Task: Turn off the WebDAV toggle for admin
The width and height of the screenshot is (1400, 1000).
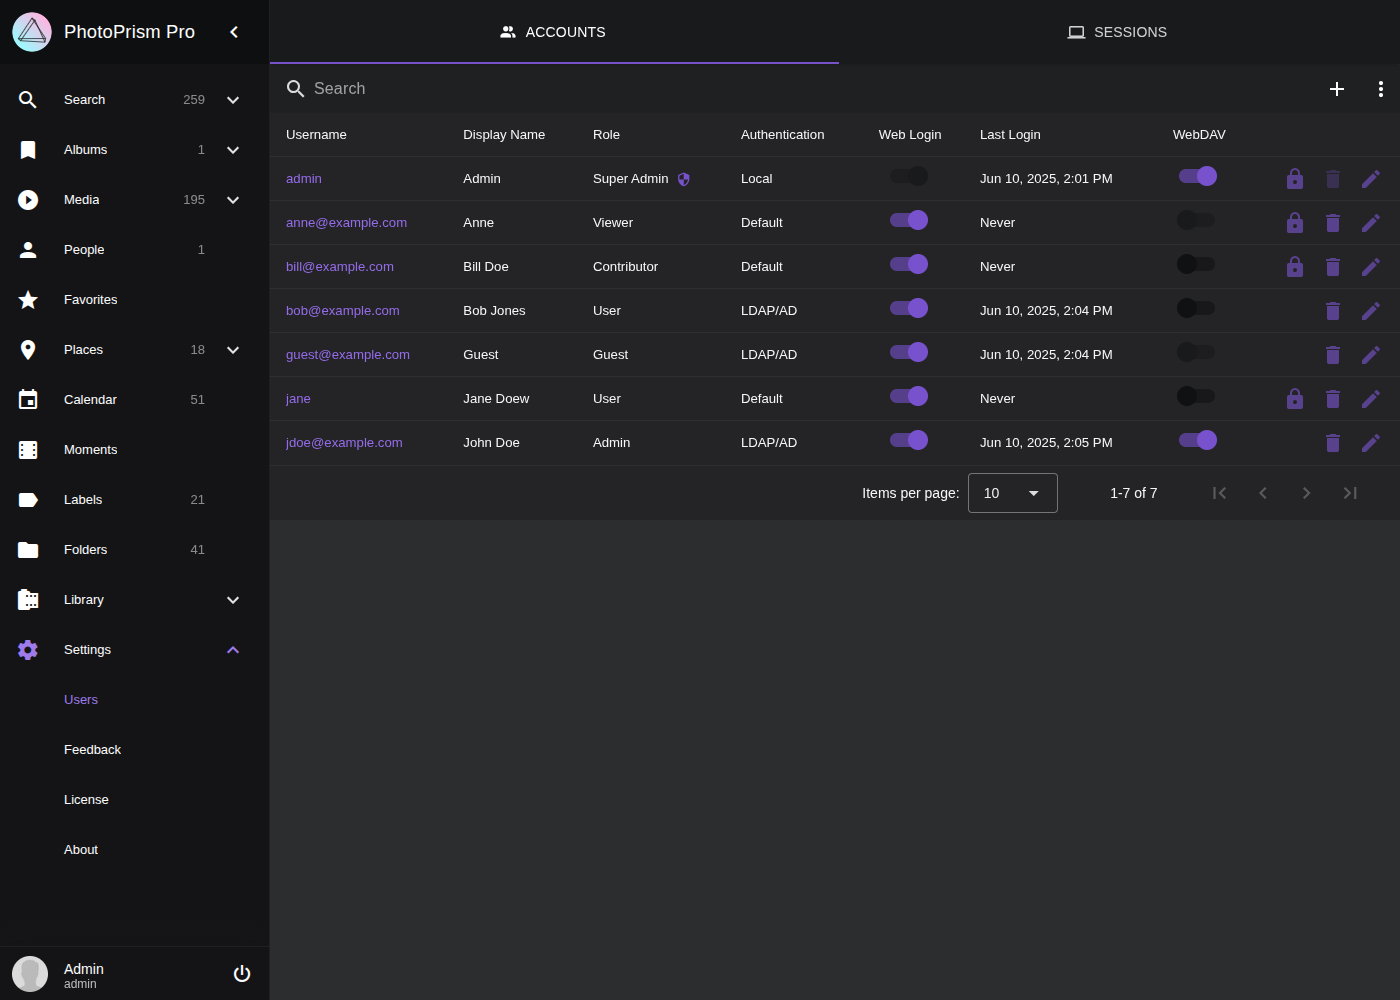Action: pos(1197,175)
